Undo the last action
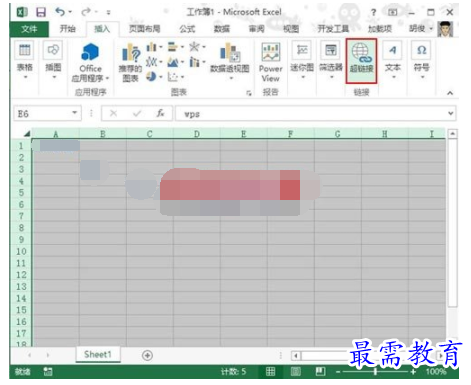Viewport: 471px width, 385px height. (x=60, y=12)
